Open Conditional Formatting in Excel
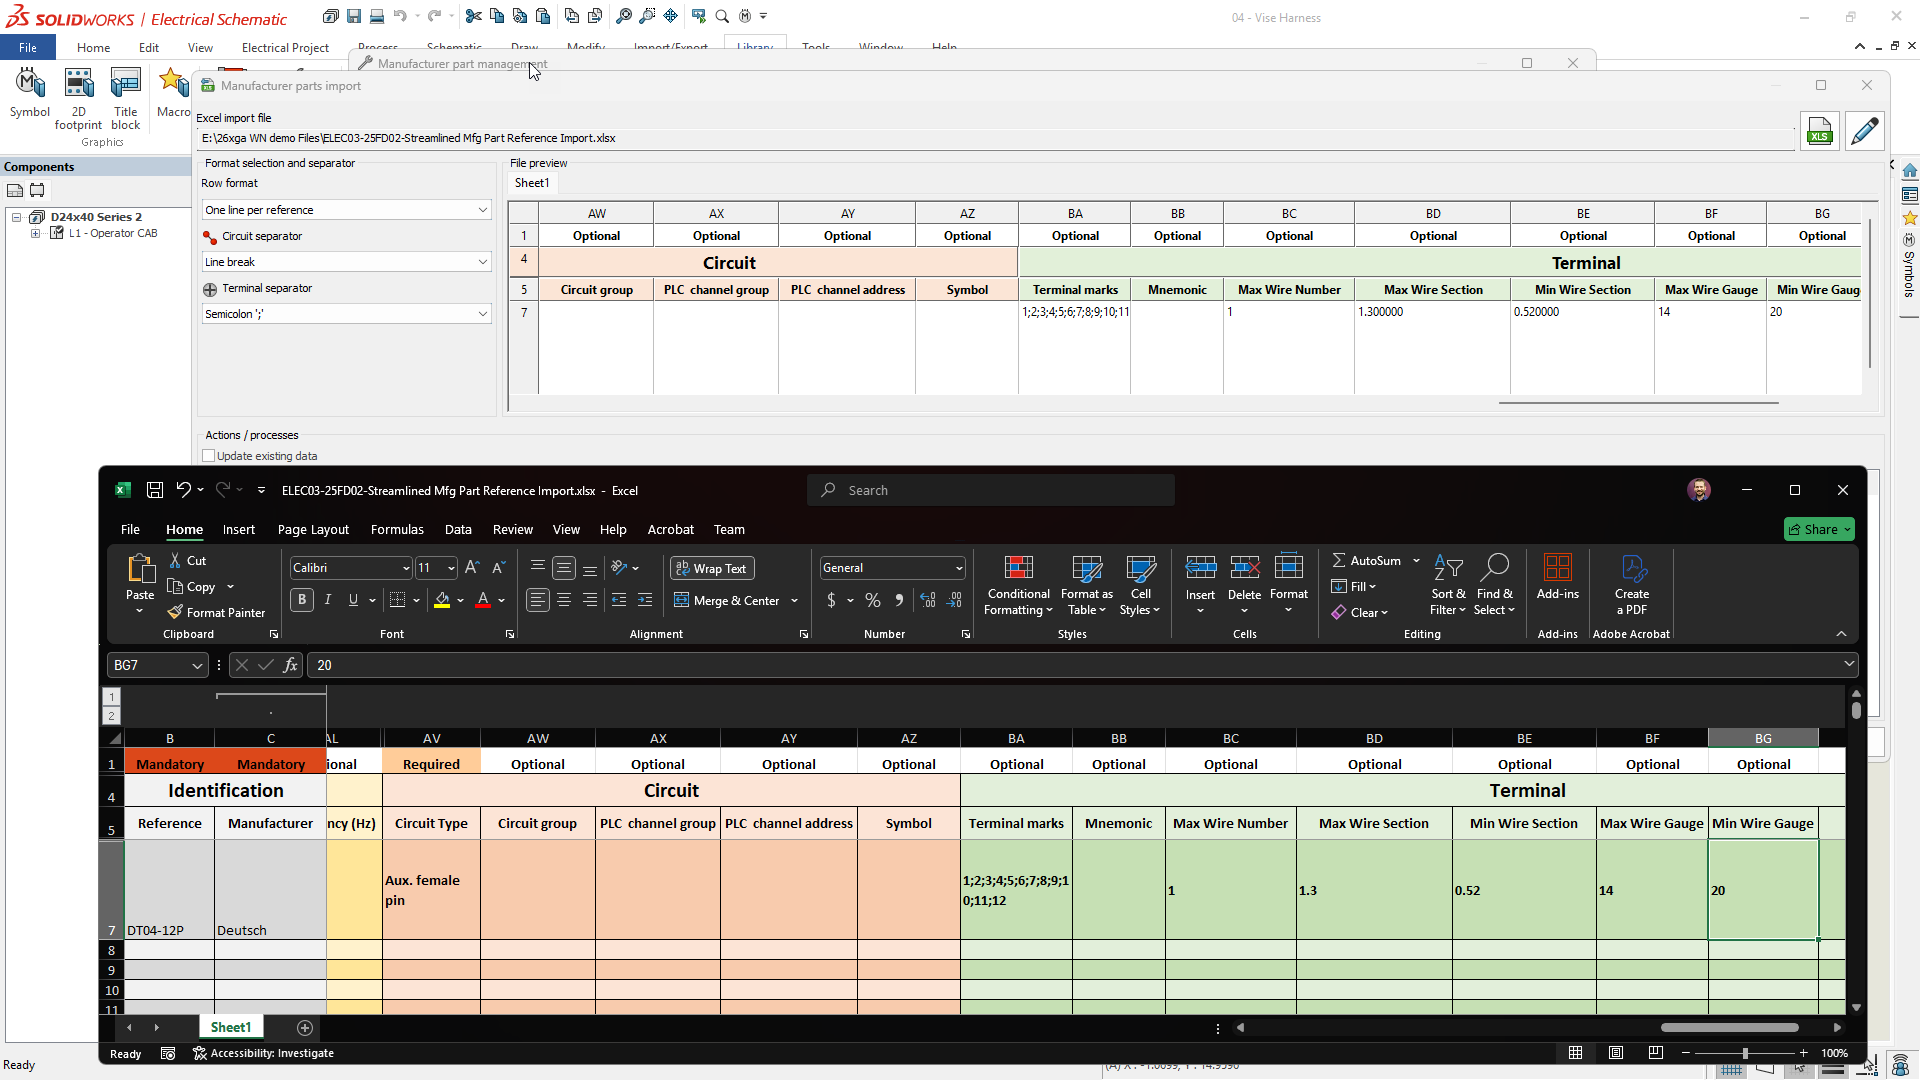Viewport: 1920px width, 1080px height. (1018, 586)
